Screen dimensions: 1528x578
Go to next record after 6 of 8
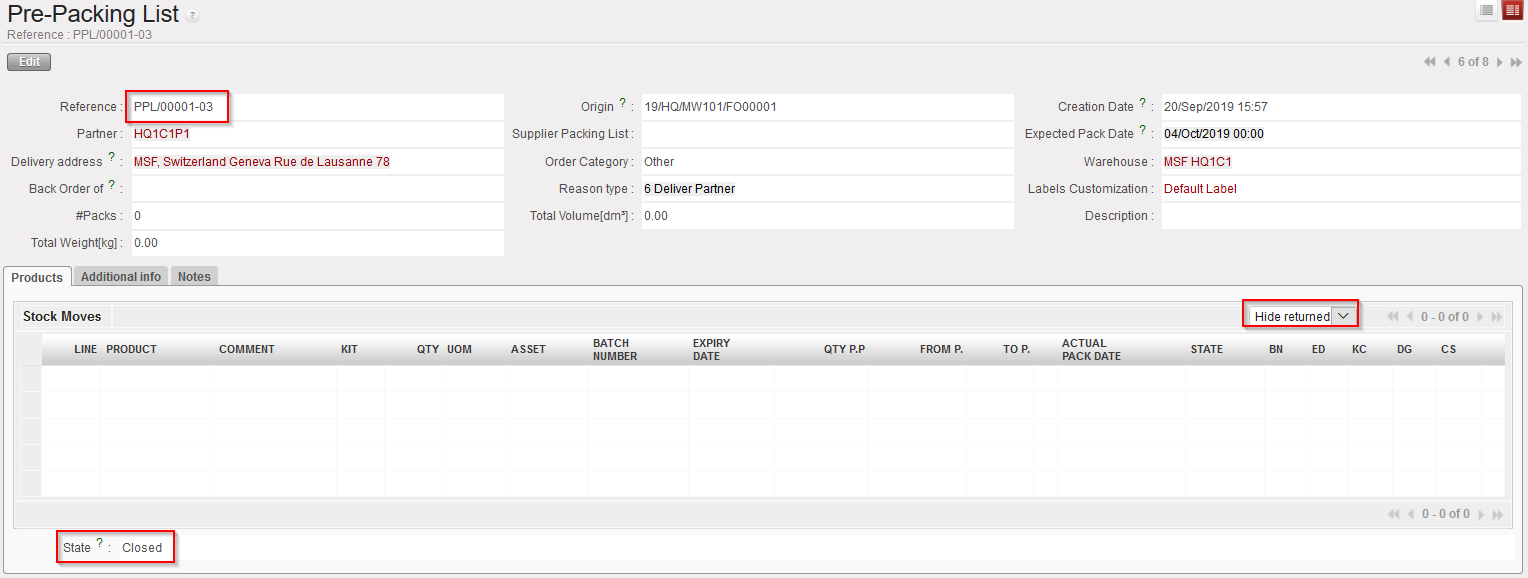(x=1499, y=62)
